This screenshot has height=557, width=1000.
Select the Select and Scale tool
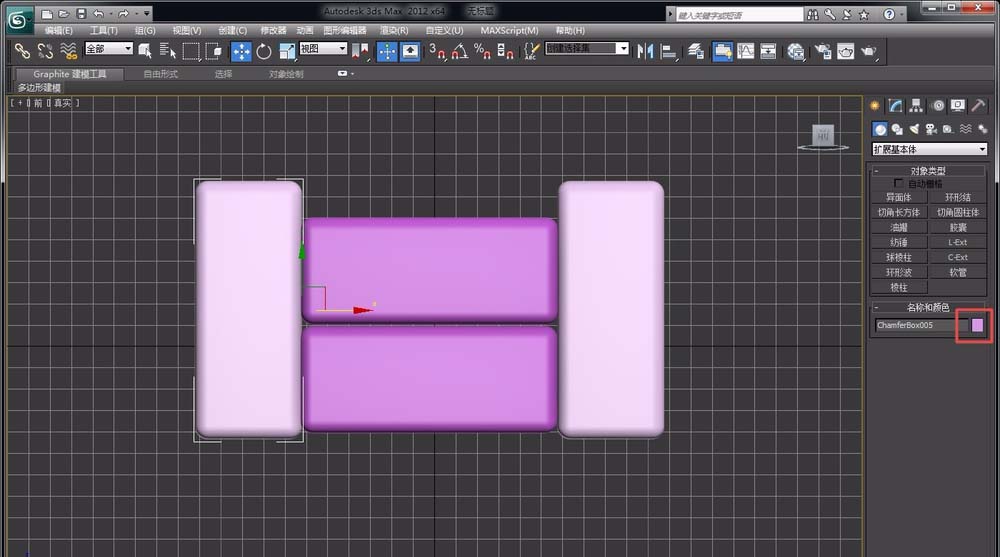pos(287,51)
